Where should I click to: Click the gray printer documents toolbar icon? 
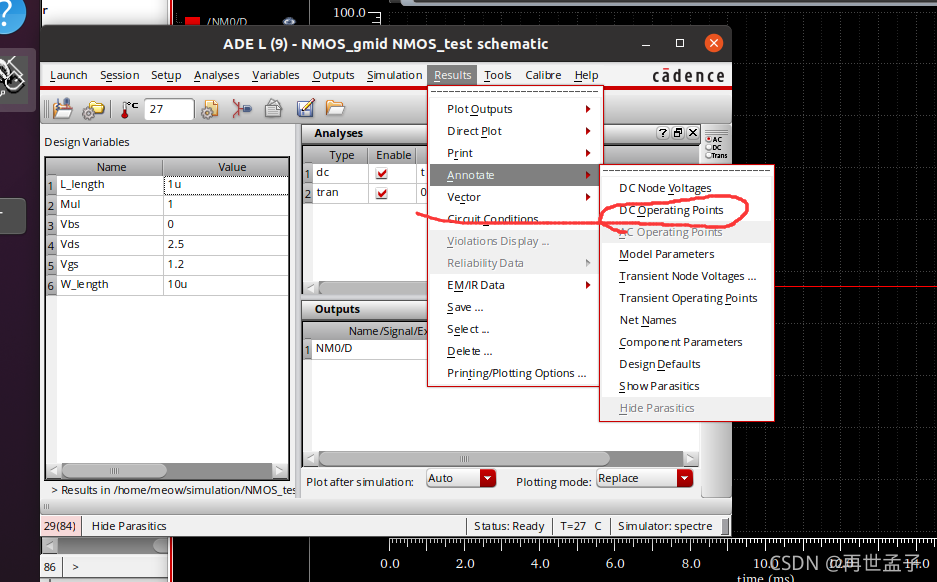274,109
